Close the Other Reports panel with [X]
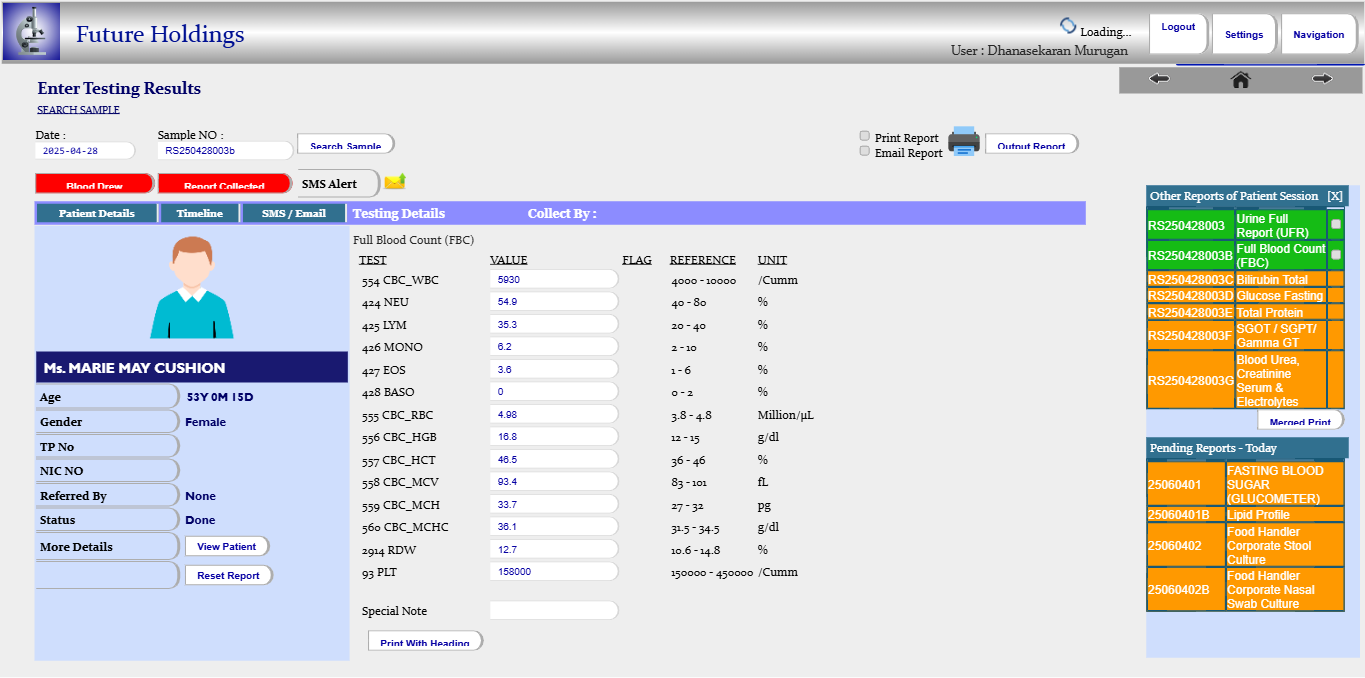 coord(1334,196)
